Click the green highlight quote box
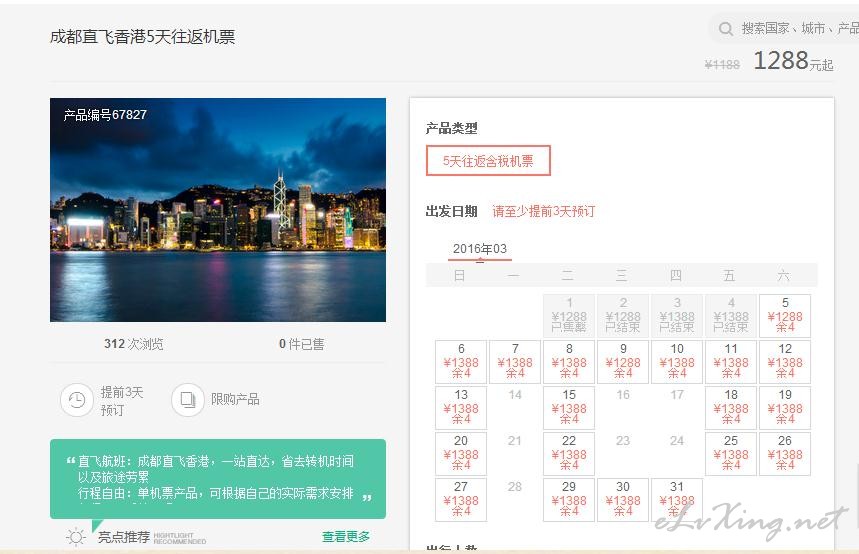Screen dimensions: 859x554 (218, 478)
